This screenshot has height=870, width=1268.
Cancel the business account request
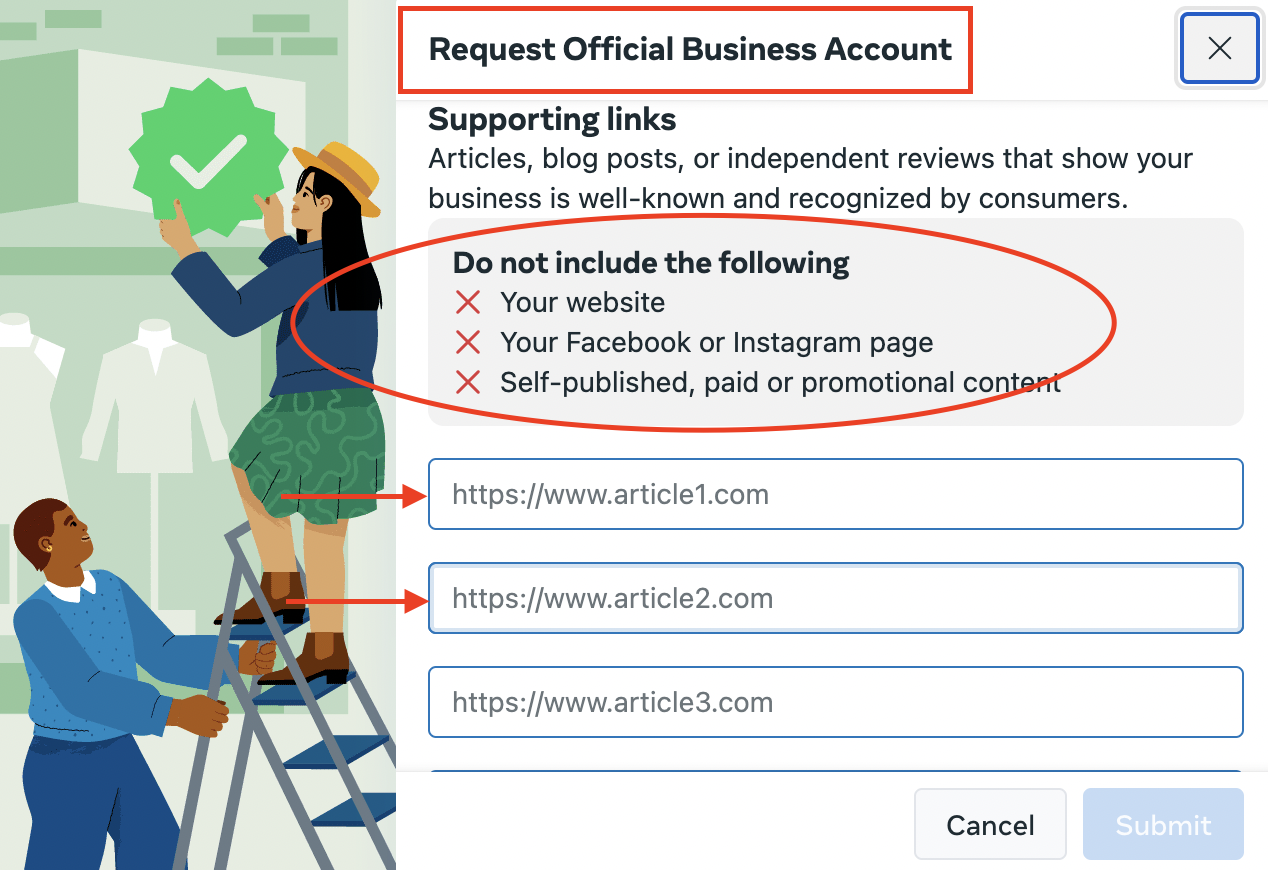(x=990, y=824)
